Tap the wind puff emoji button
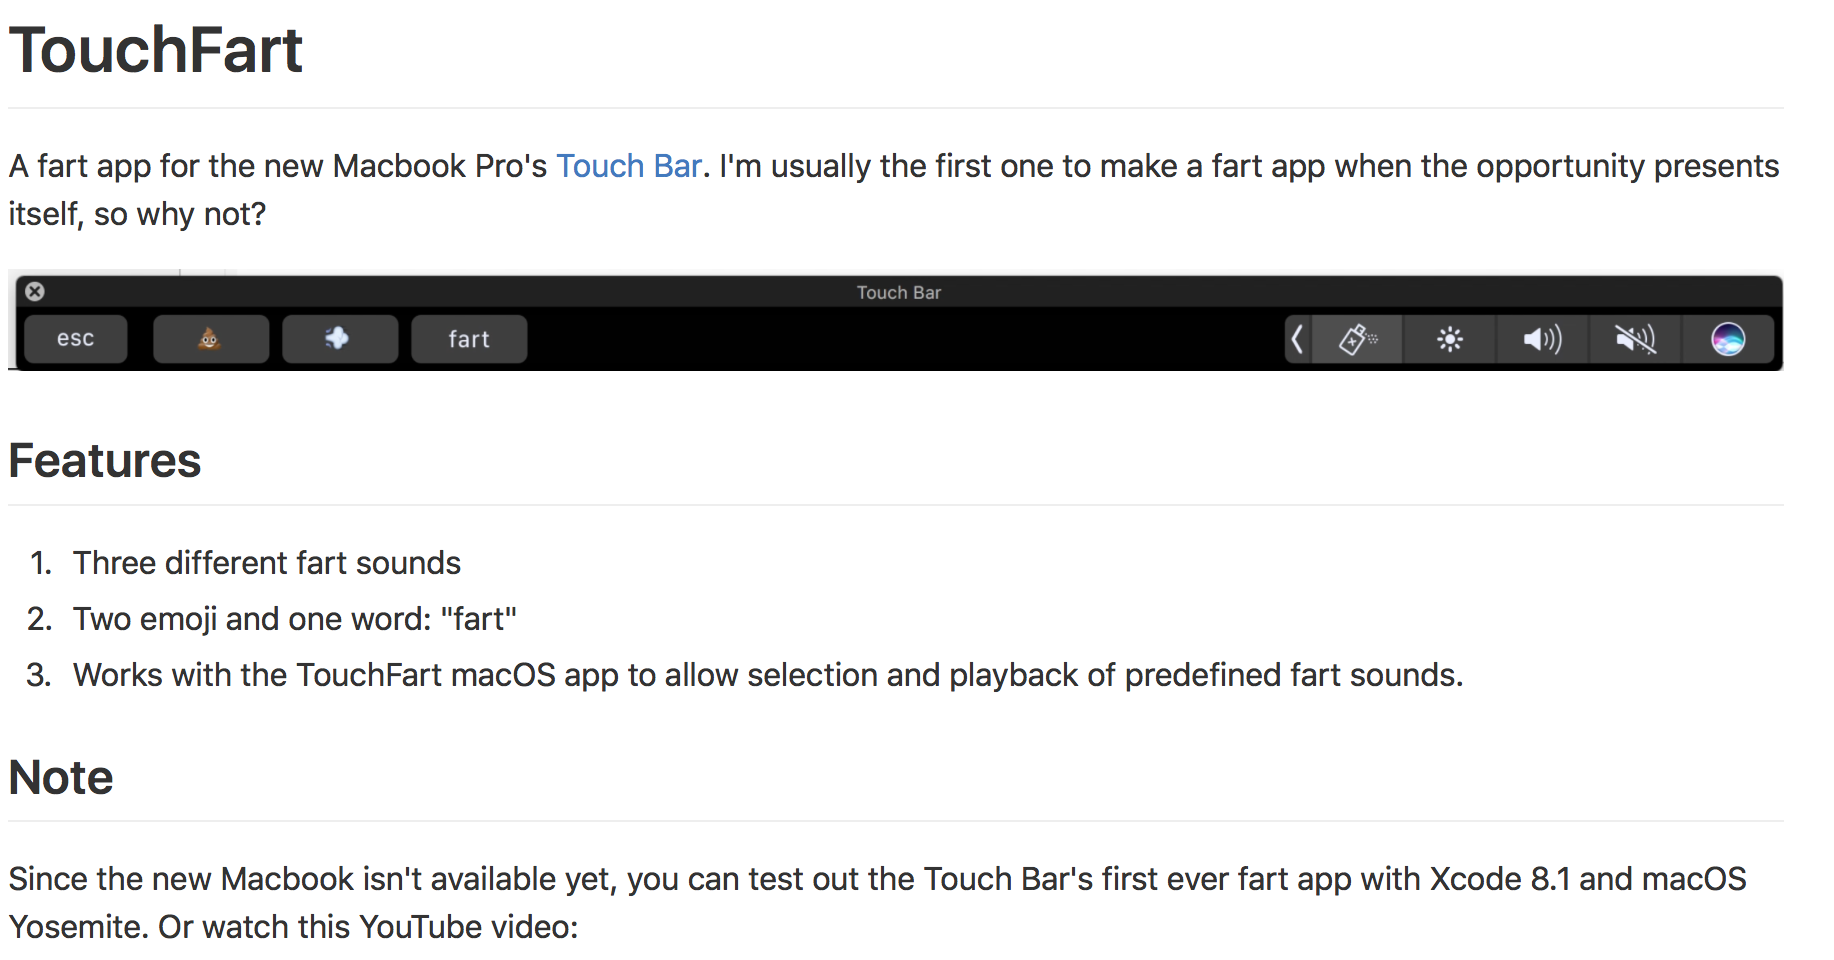The width and height of the screenshot is (1834, 960). 339,339
